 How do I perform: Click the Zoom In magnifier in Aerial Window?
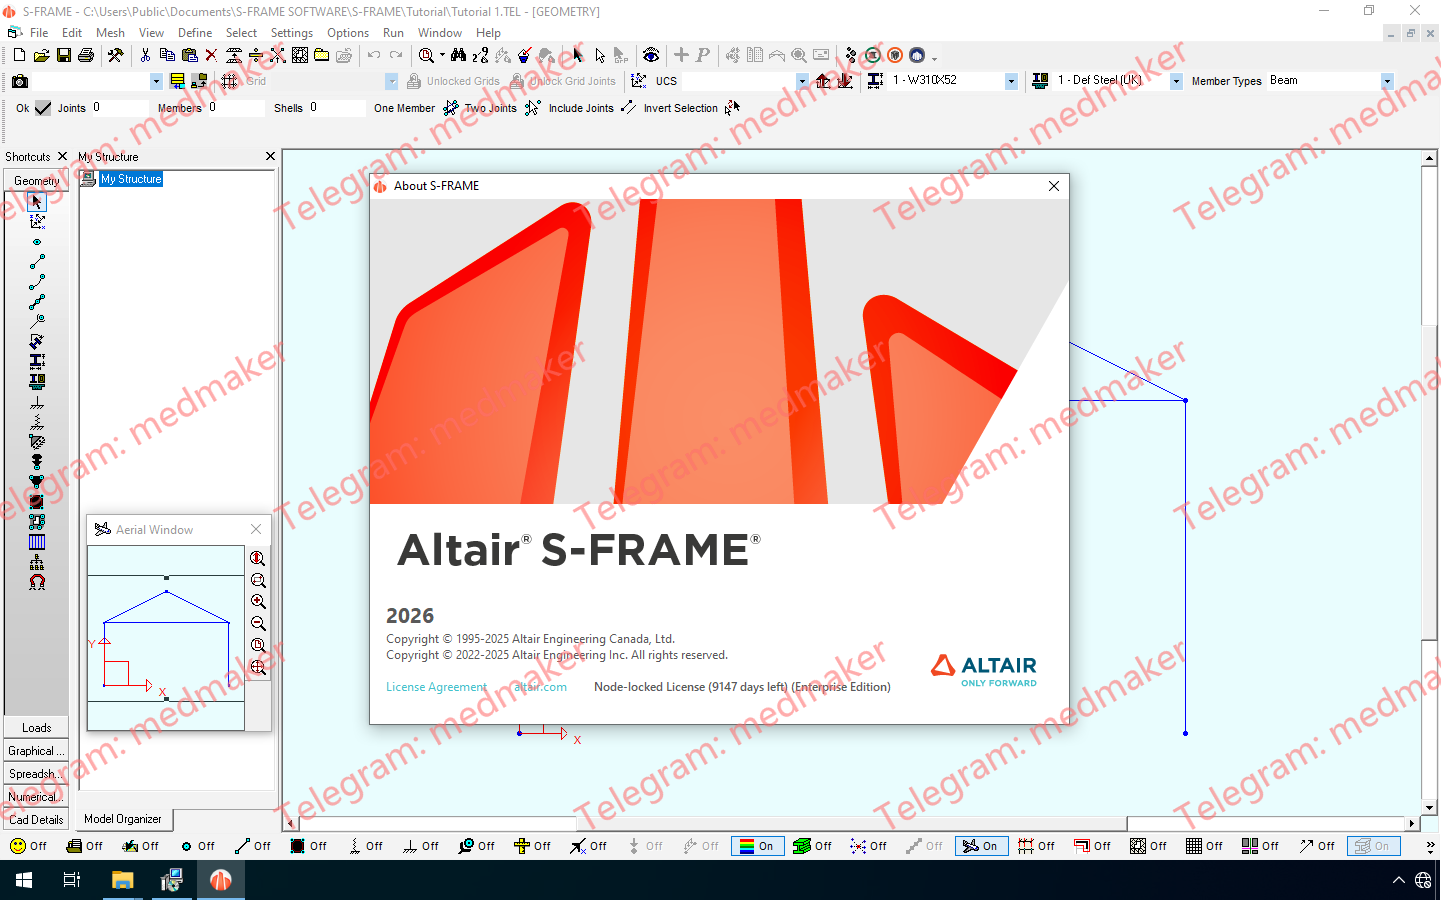(258, 602)
